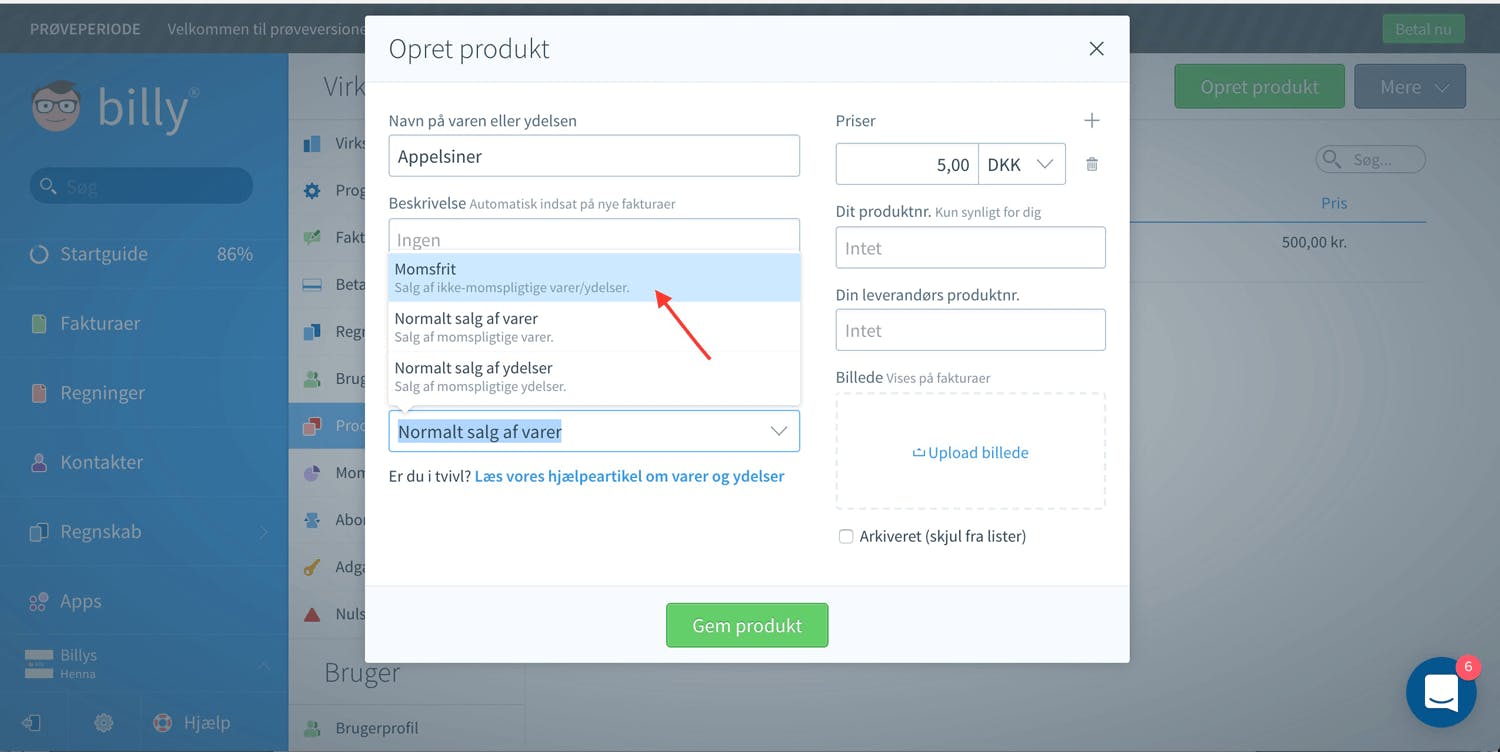Delete the price row with trash icon
This screenshot has height=752, width=1500.
click(1092, 164)
